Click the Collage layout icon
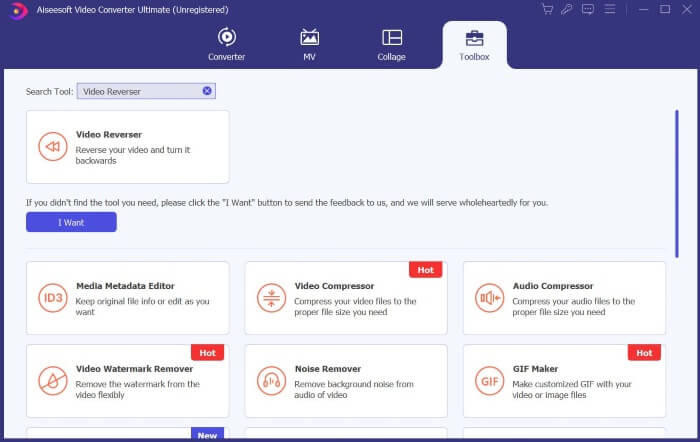700x442 pixels. [392, 37]
